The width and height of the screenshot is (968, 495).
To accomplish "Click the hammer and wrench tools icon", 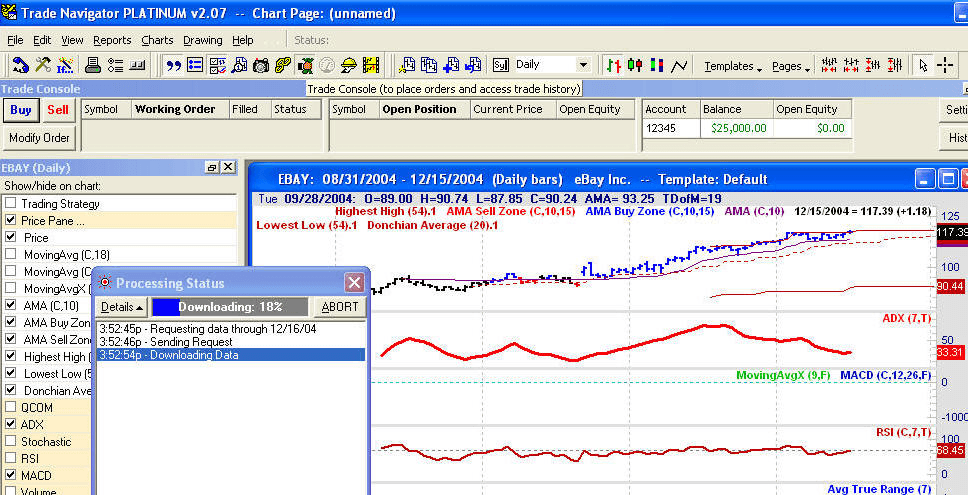I will click(x=43, y=65).
